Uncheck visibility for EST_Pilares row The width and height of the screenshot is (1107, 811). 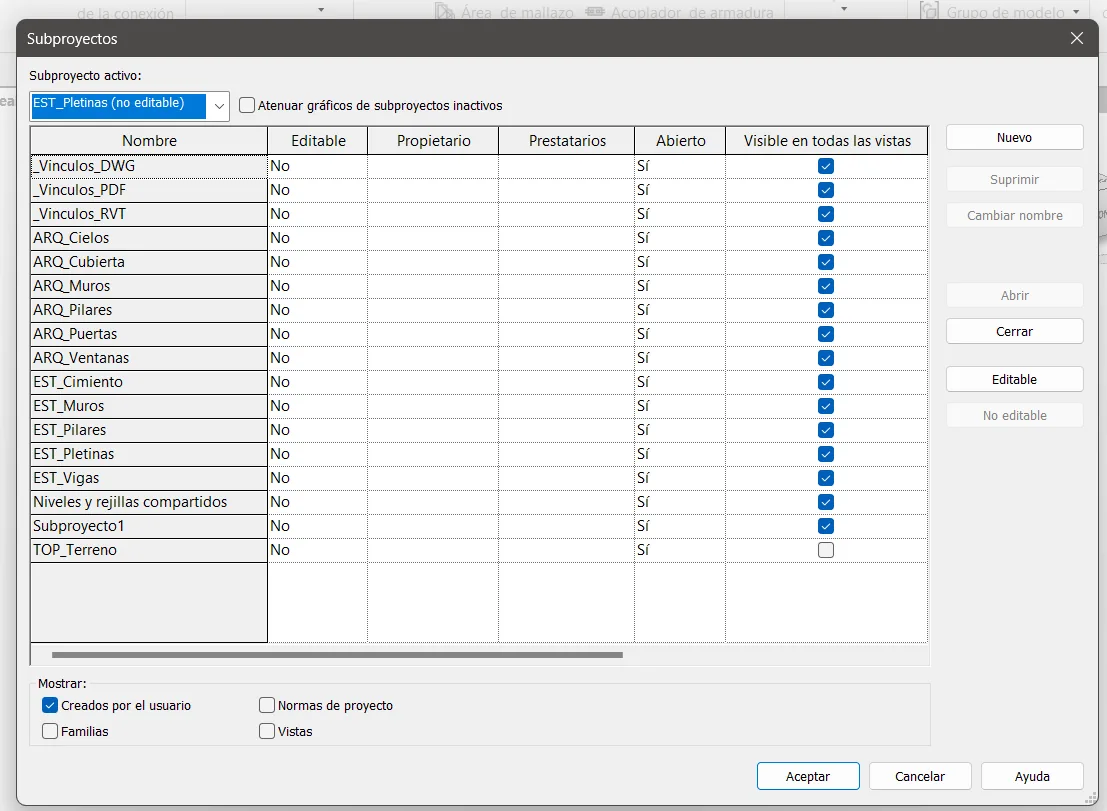click(x=825, y=430)
